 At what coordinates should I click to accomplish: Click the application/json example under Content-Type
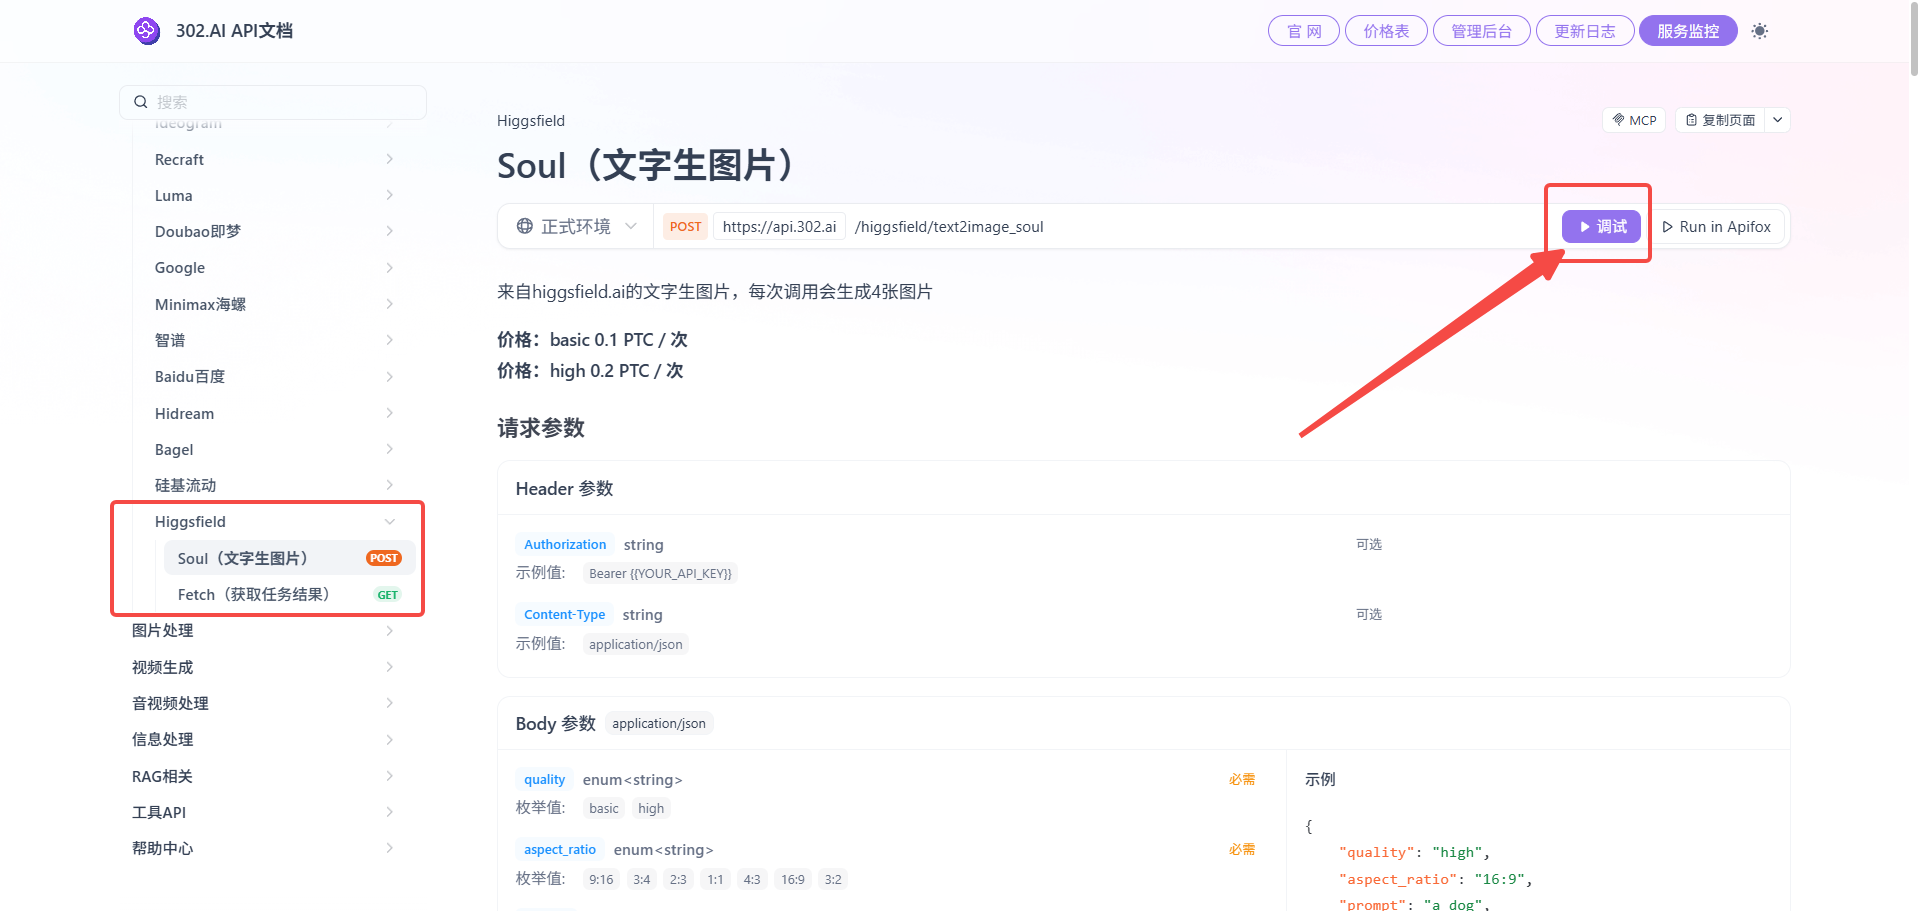636,645
